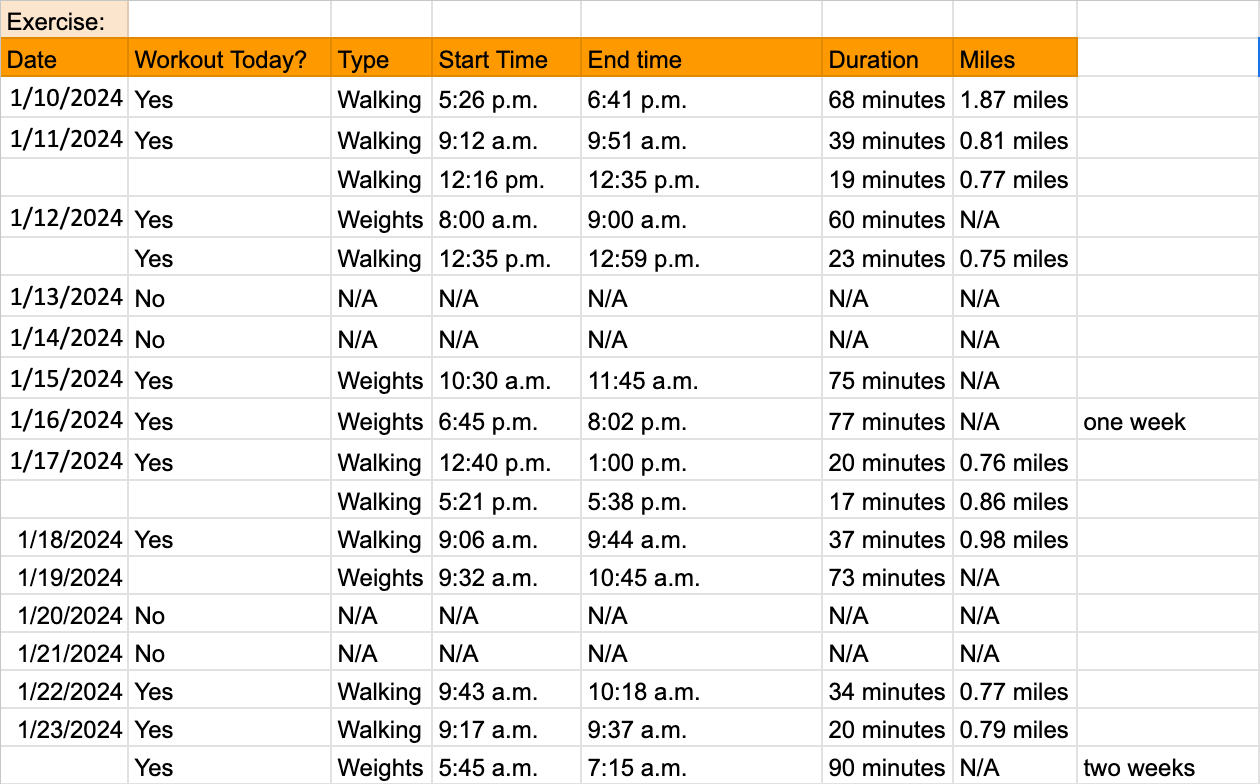1260x784 pixels.
Task: Select the '8:02 p.m.' end time cell
Action: point(702,420)
